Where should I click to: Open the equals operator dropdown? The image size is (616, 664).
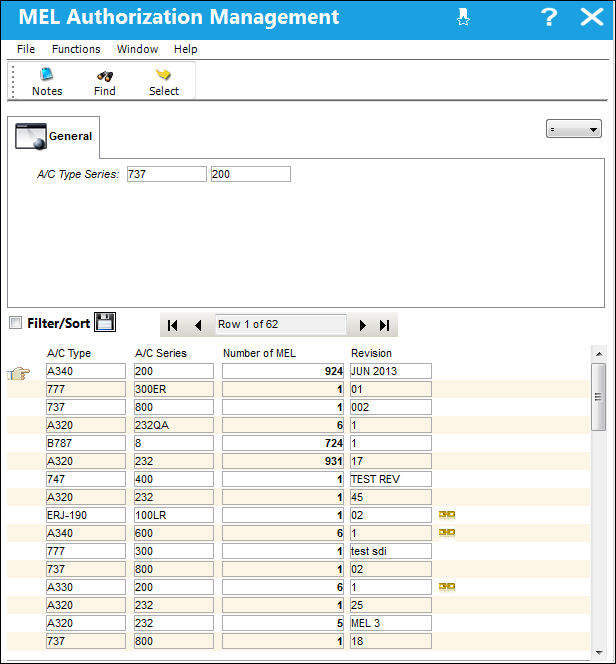tap(574, 129)
